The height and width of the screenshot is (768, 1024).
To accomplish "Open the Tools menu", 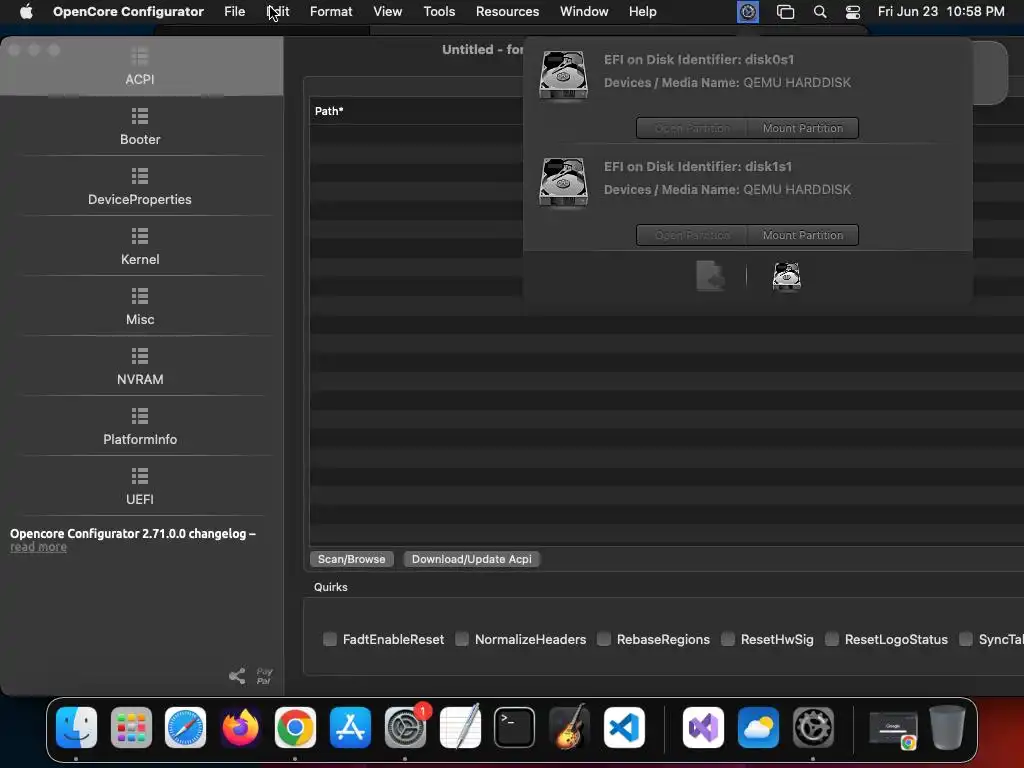I will pyautogui.click(x=439, y=12).
